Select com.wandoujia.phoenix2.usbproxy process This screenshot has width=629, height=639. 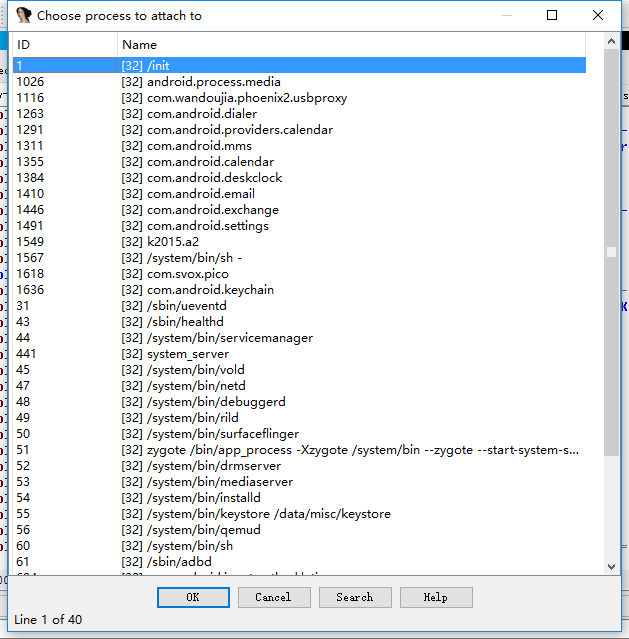[300, 98]
